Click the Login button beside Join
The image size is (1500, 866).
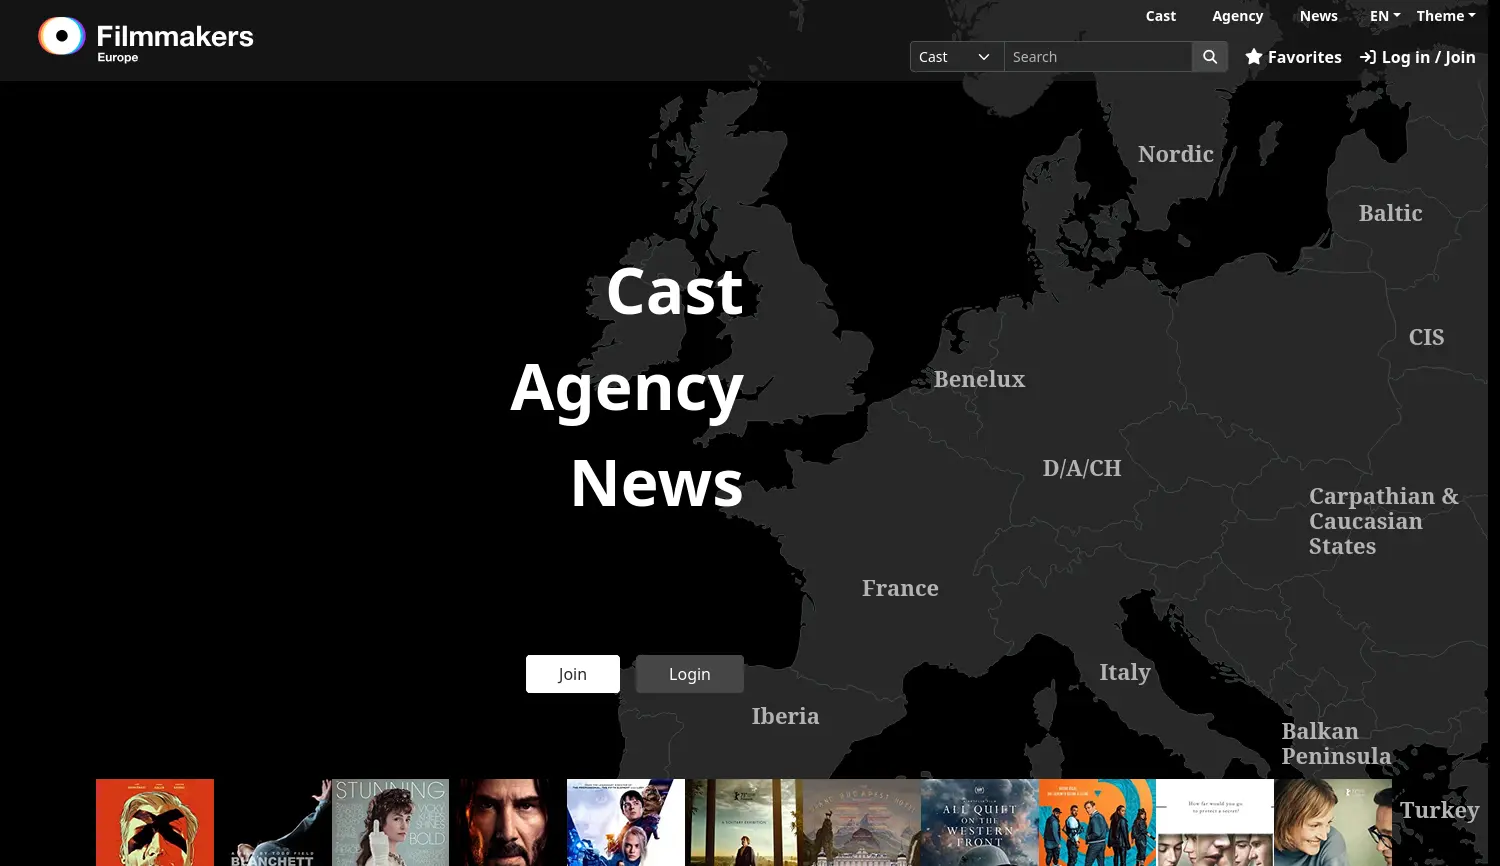689,674
